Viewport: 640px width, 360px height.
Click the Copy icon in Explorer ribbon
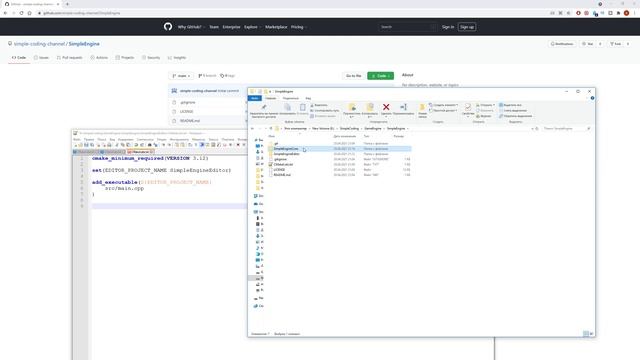coord(287,107)
